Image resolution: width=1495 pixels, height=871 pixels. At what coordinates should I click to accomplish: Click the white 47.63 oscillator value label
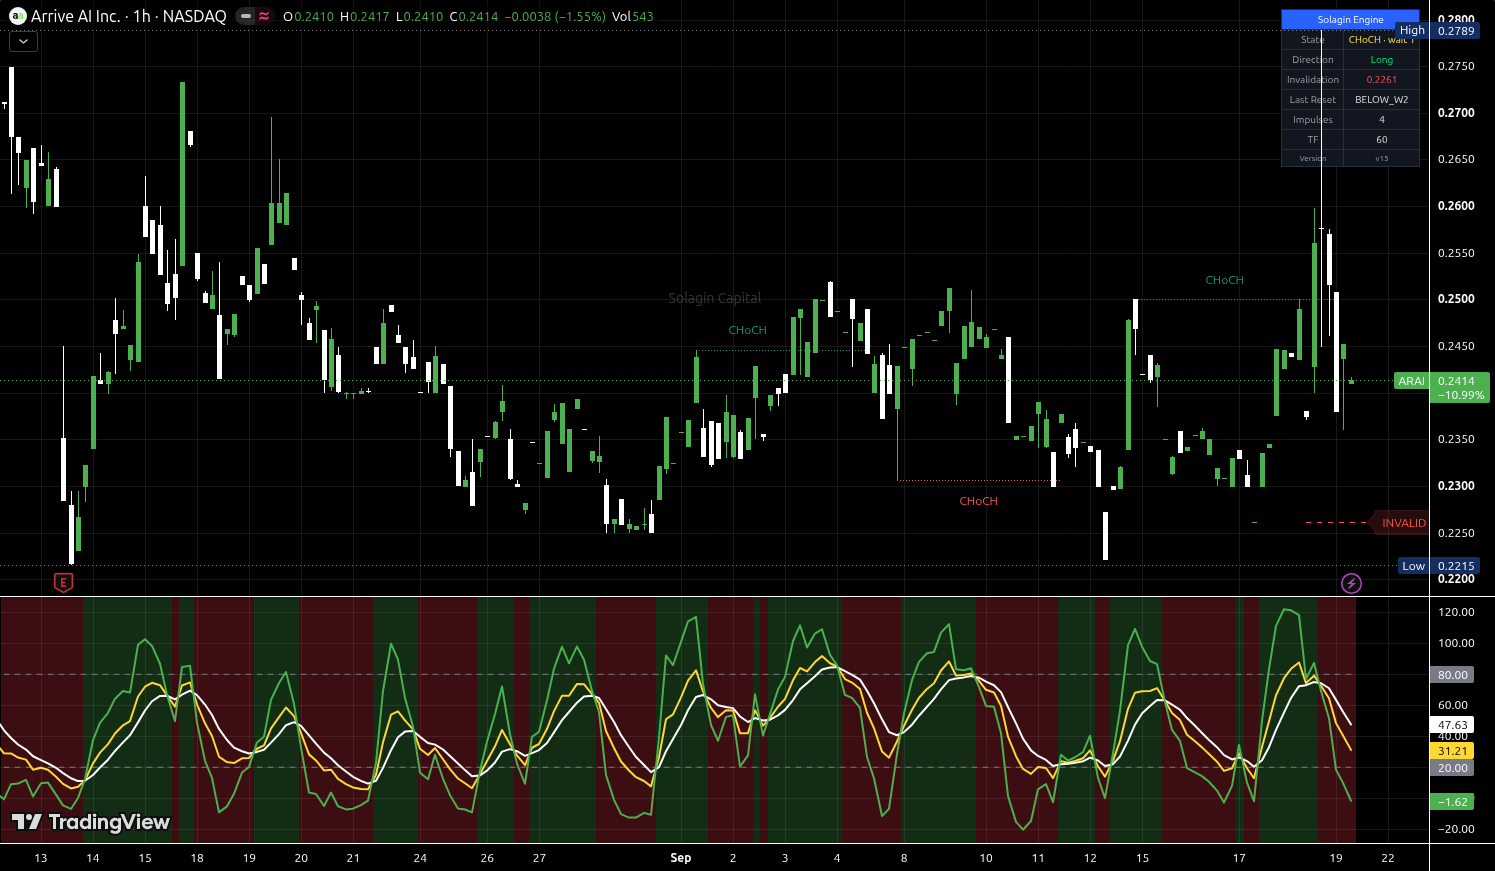pyautogui.click(x=1452, y=725)
